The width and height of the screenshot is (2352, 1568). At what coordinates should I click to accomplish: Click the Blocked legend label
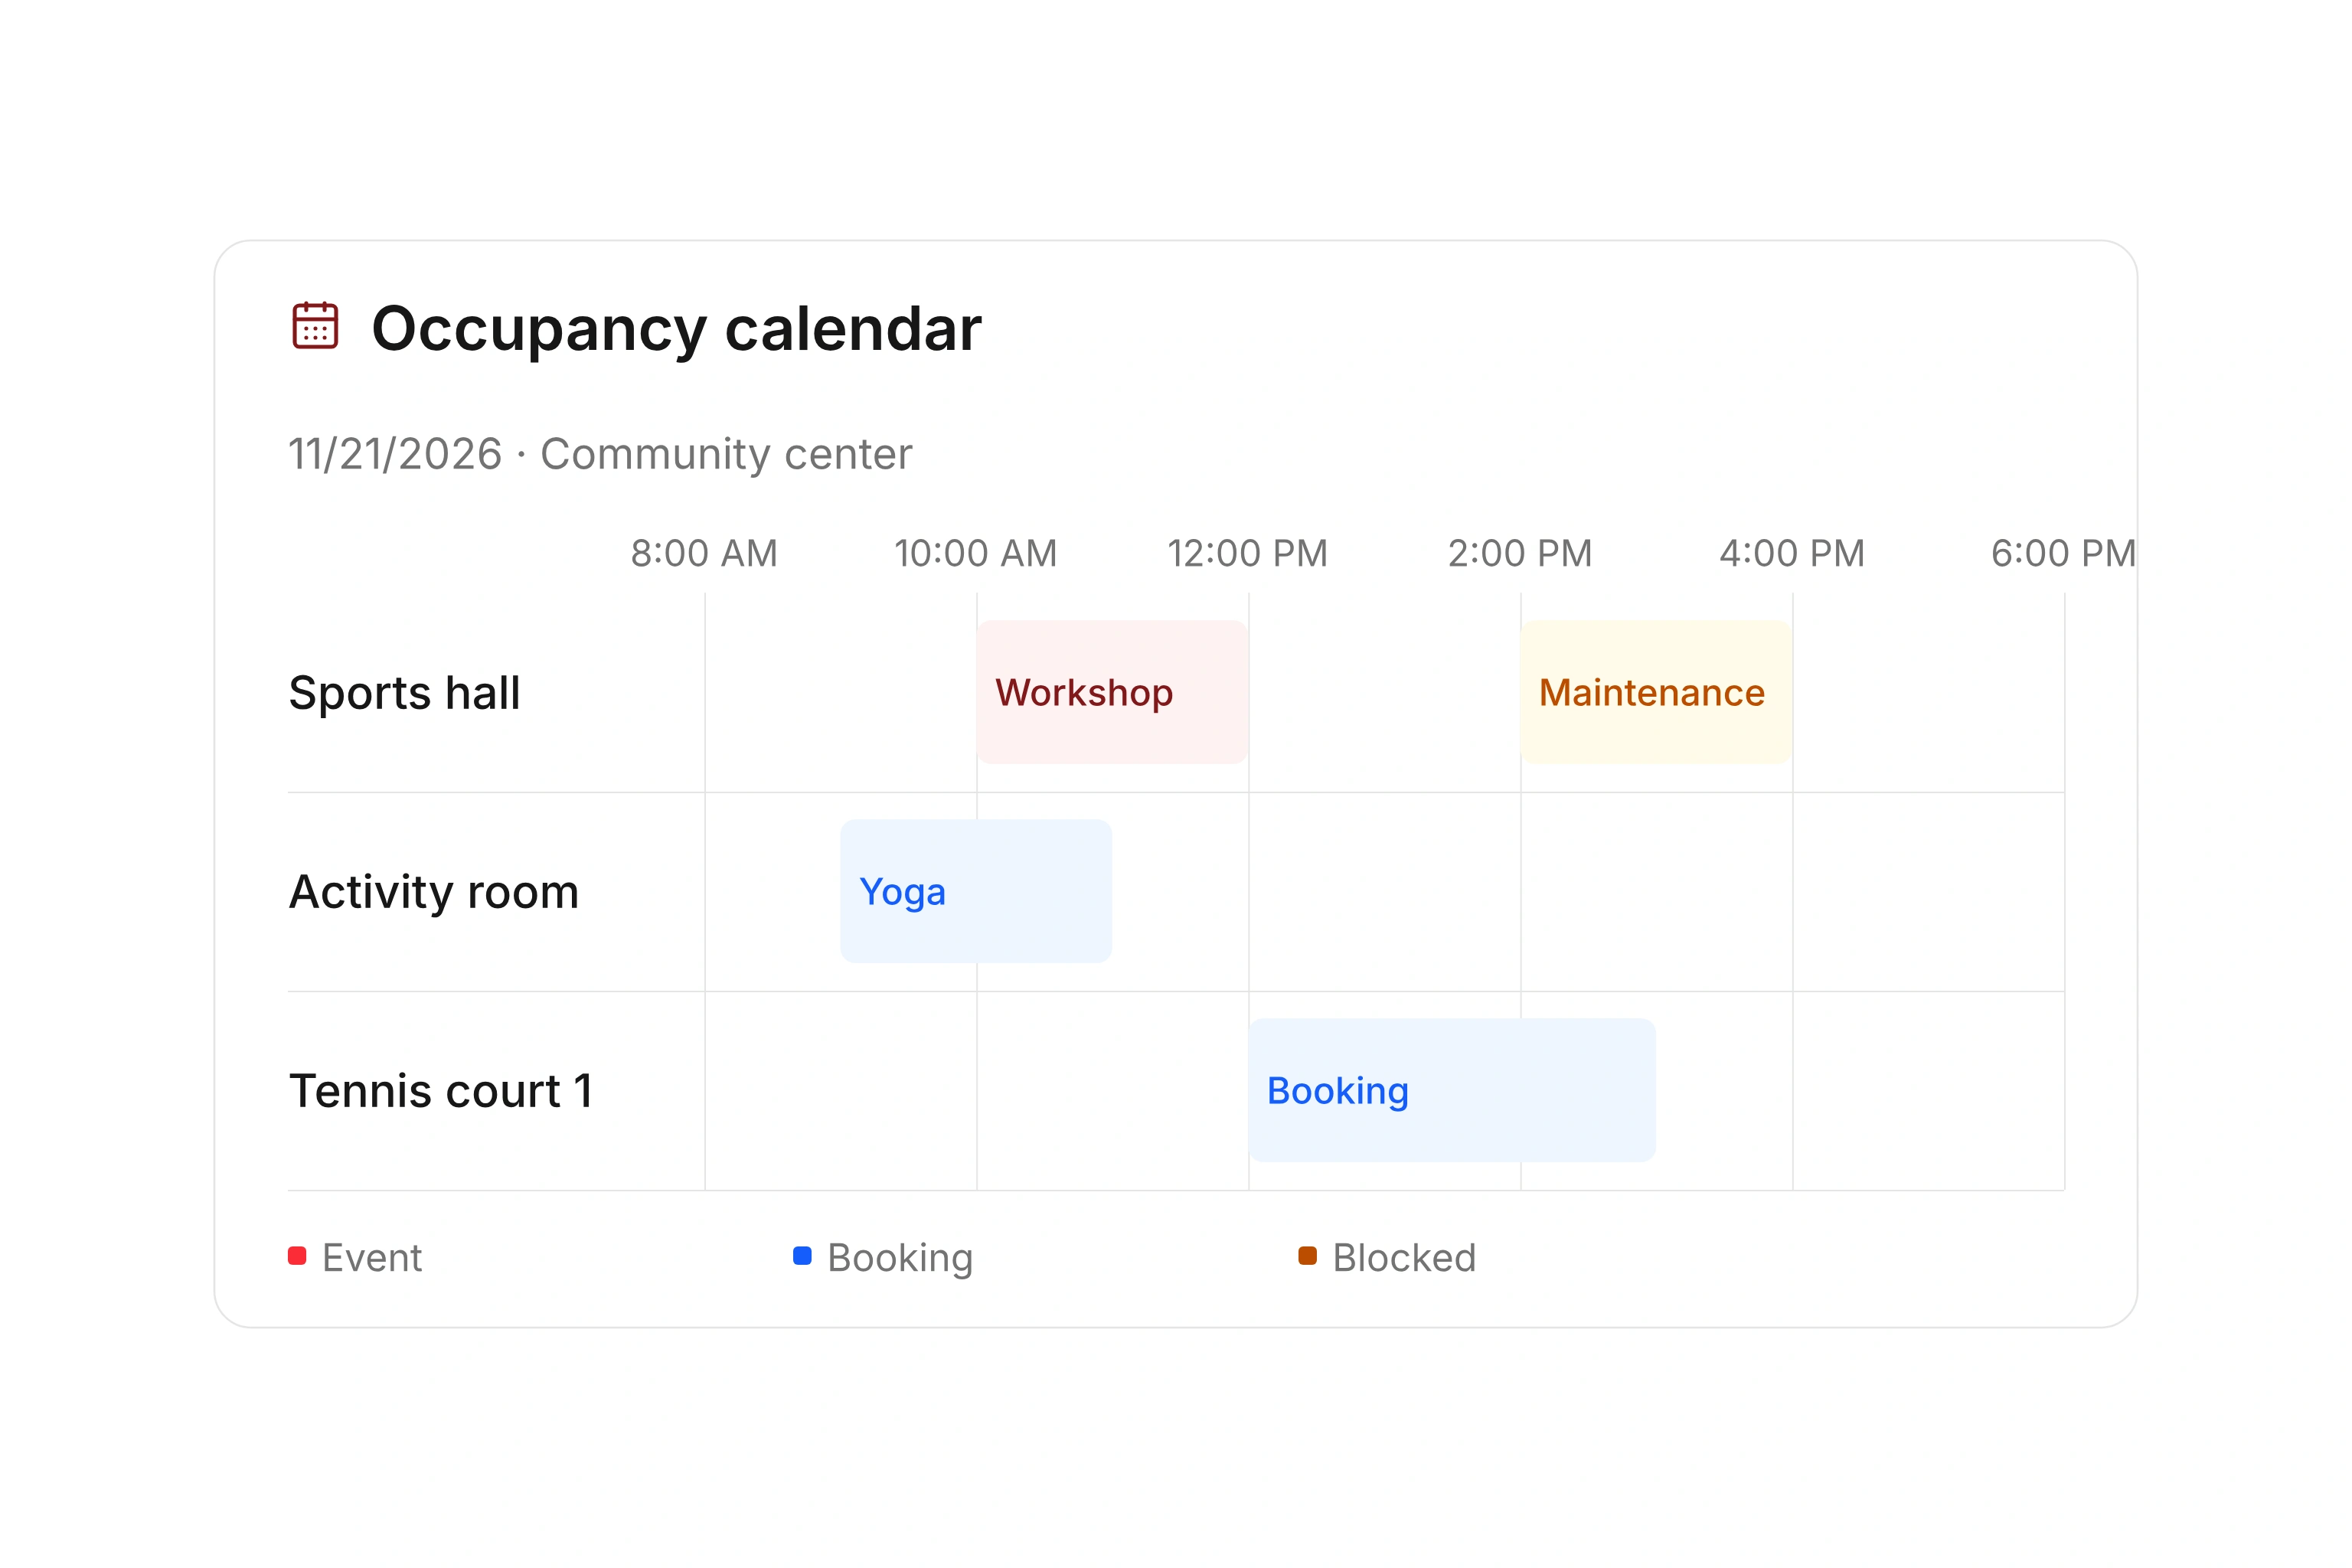[x=1405, y=1258]
